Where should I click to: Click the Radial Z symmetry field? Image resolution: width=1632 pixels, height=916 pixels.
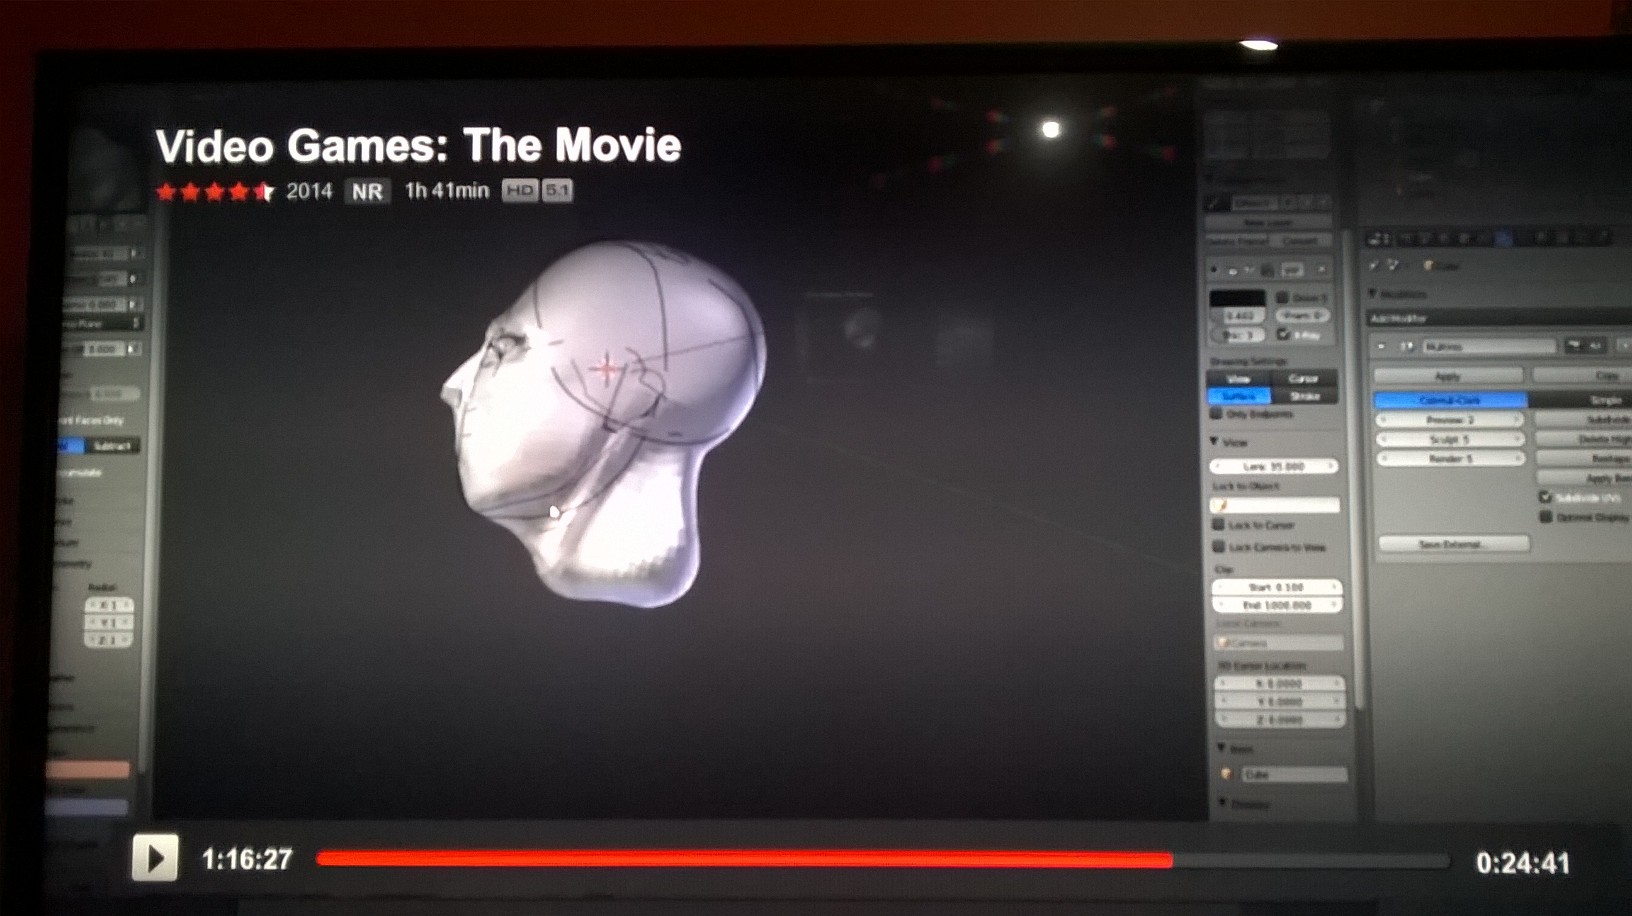(107, 639)
